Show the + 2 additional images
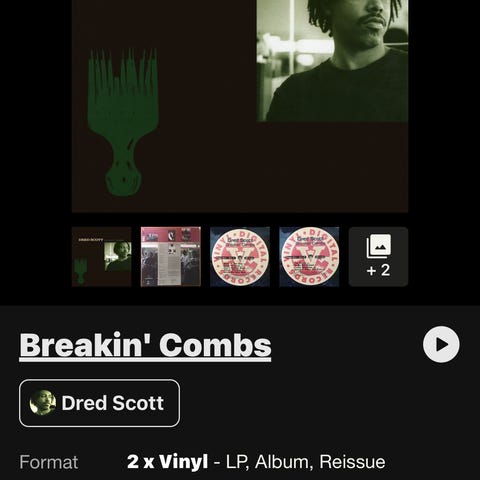The height and width of the screenshot is (480, 480). pyautogui.click(x=378, y=257)
